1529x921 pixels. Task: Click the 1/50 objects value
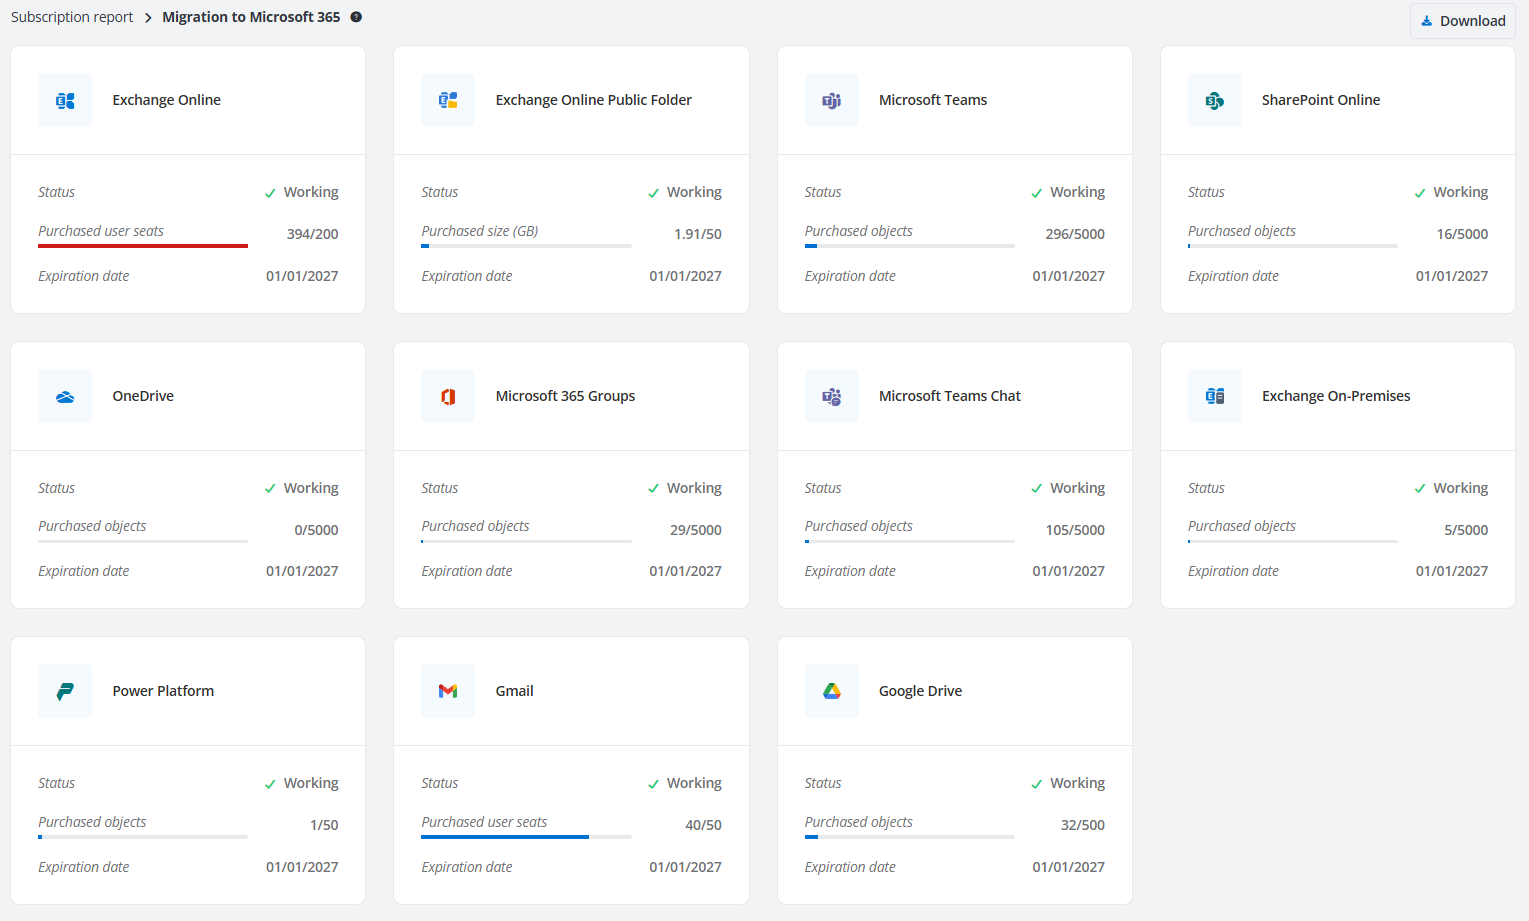pos(324,825)
